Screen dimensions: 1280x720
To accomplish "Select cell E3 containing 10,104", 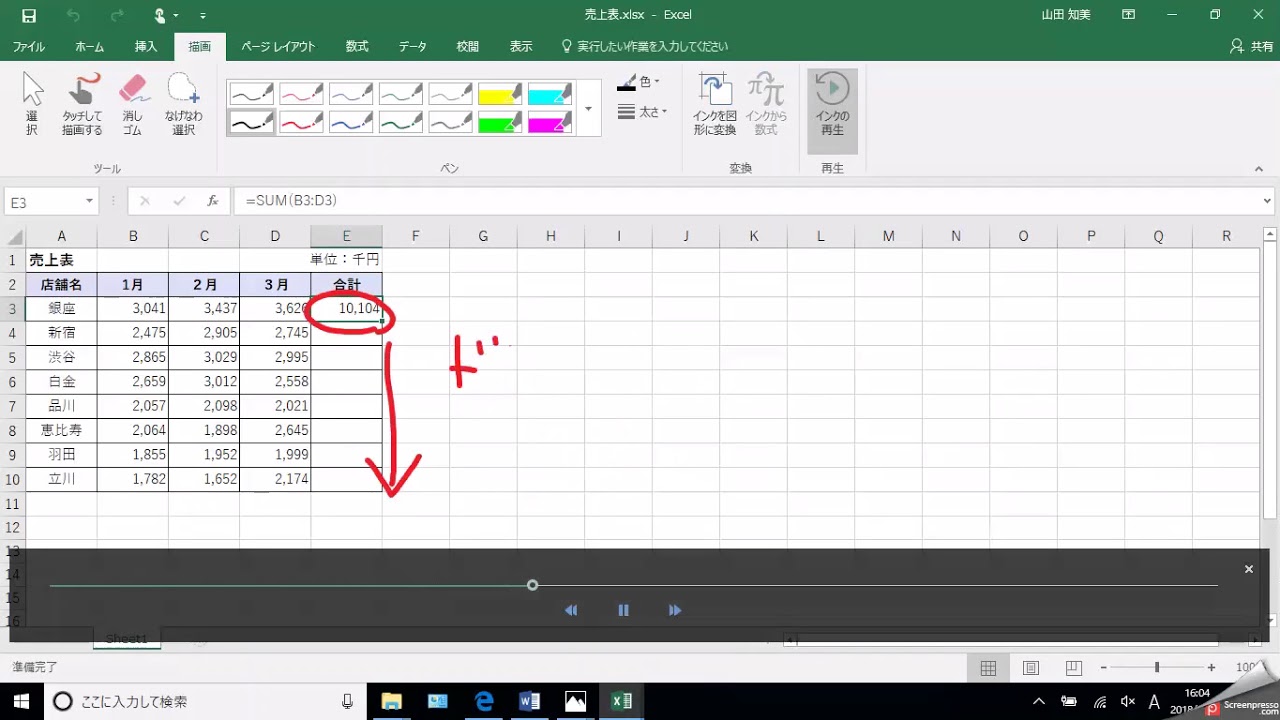I will [x=346, y=309].
